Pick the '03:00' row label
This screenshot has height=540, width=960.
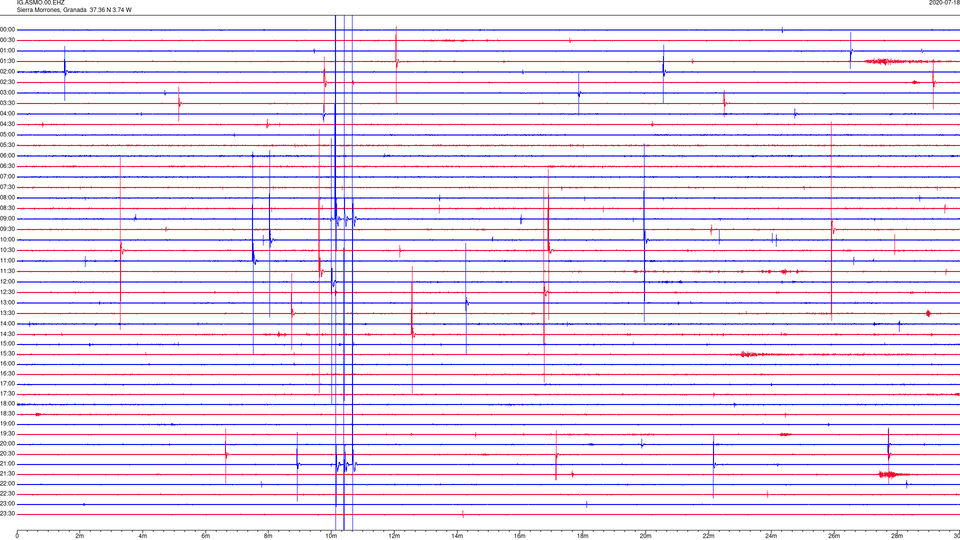8,92
